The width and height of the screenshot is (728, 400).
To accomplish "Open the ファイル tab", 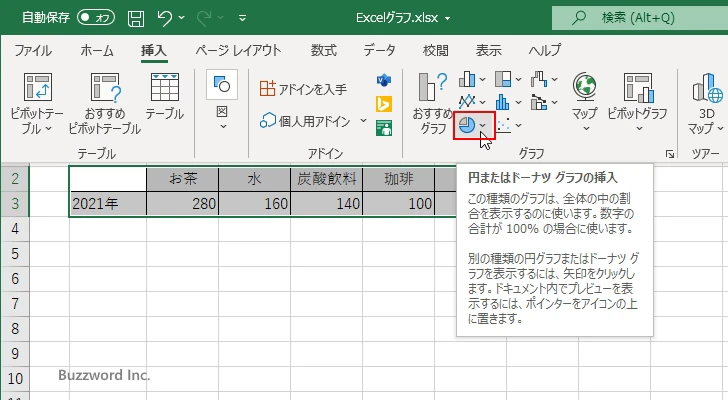I will click(32, 50).
